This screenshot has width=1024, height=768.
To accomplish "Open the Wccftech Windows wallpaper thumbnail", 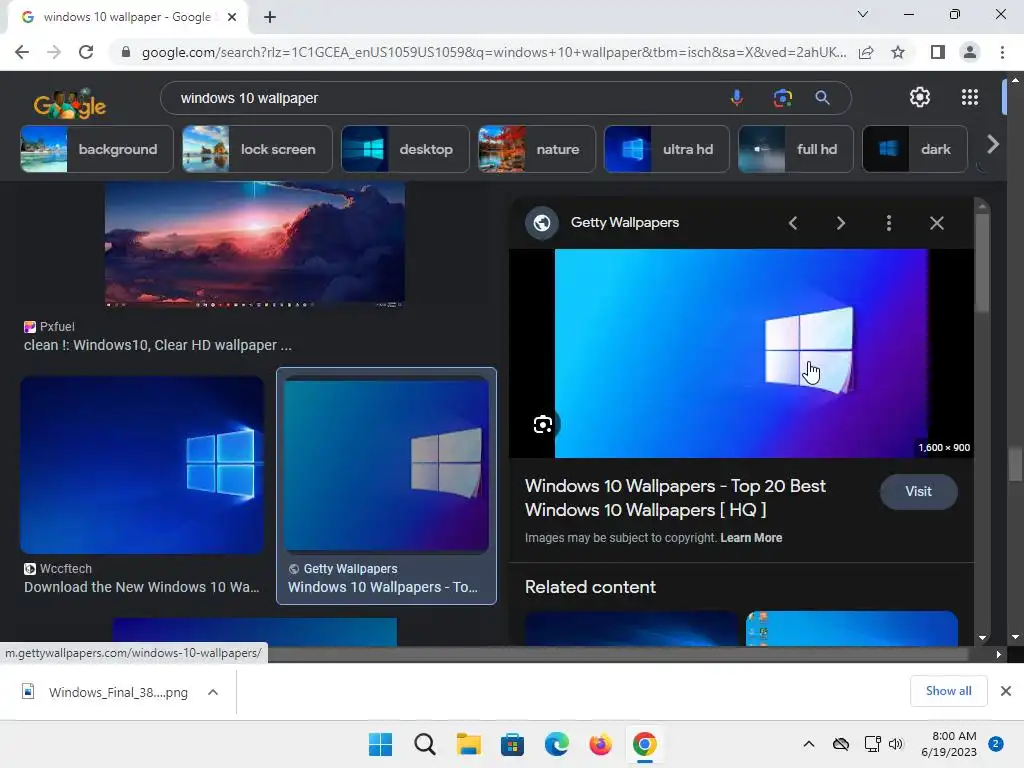I will pyautogui.click(x=142, y=465).
